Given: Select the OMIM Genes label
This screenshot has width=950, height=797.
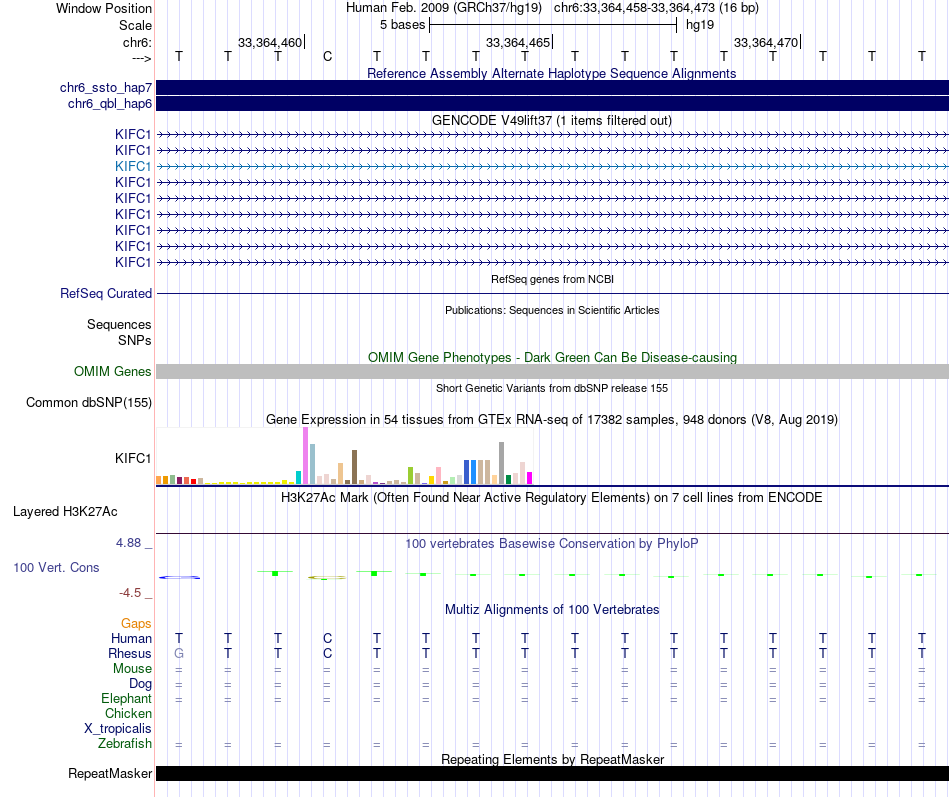Looking at the screenshot, I should 112,372.
